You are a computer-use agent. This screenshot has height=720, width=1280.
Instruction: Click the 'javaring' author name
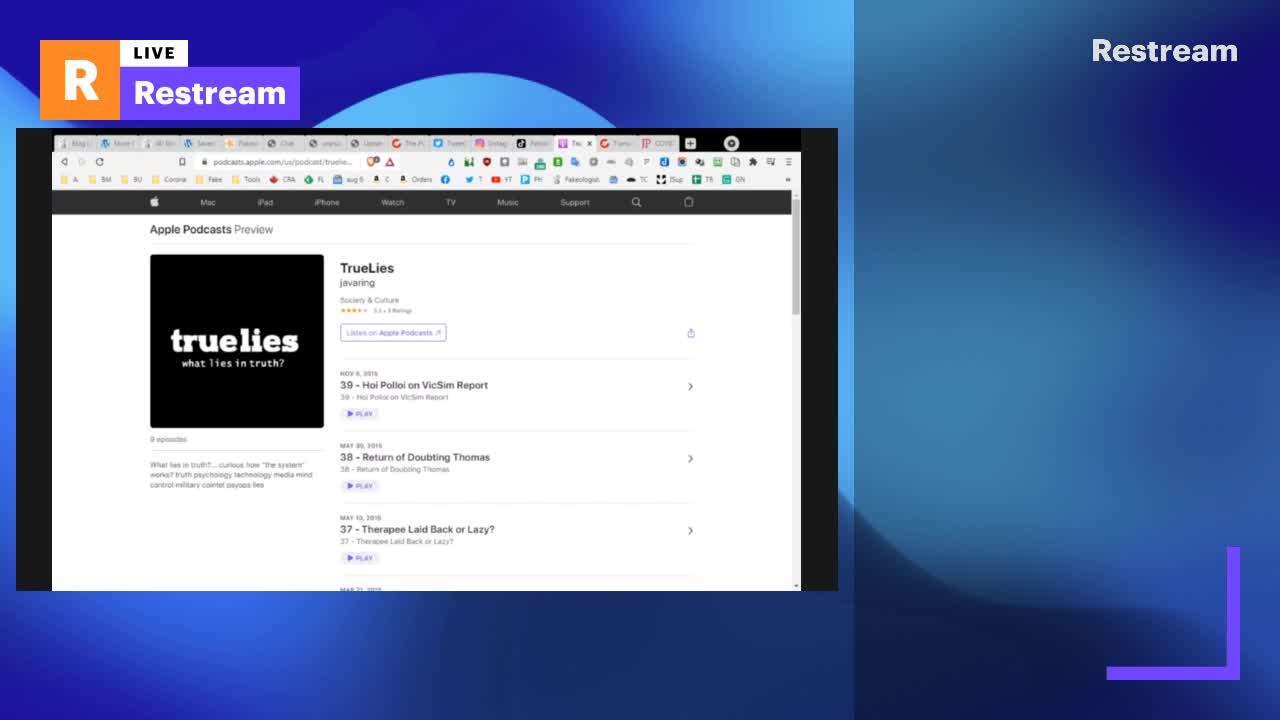pos(357,283)
